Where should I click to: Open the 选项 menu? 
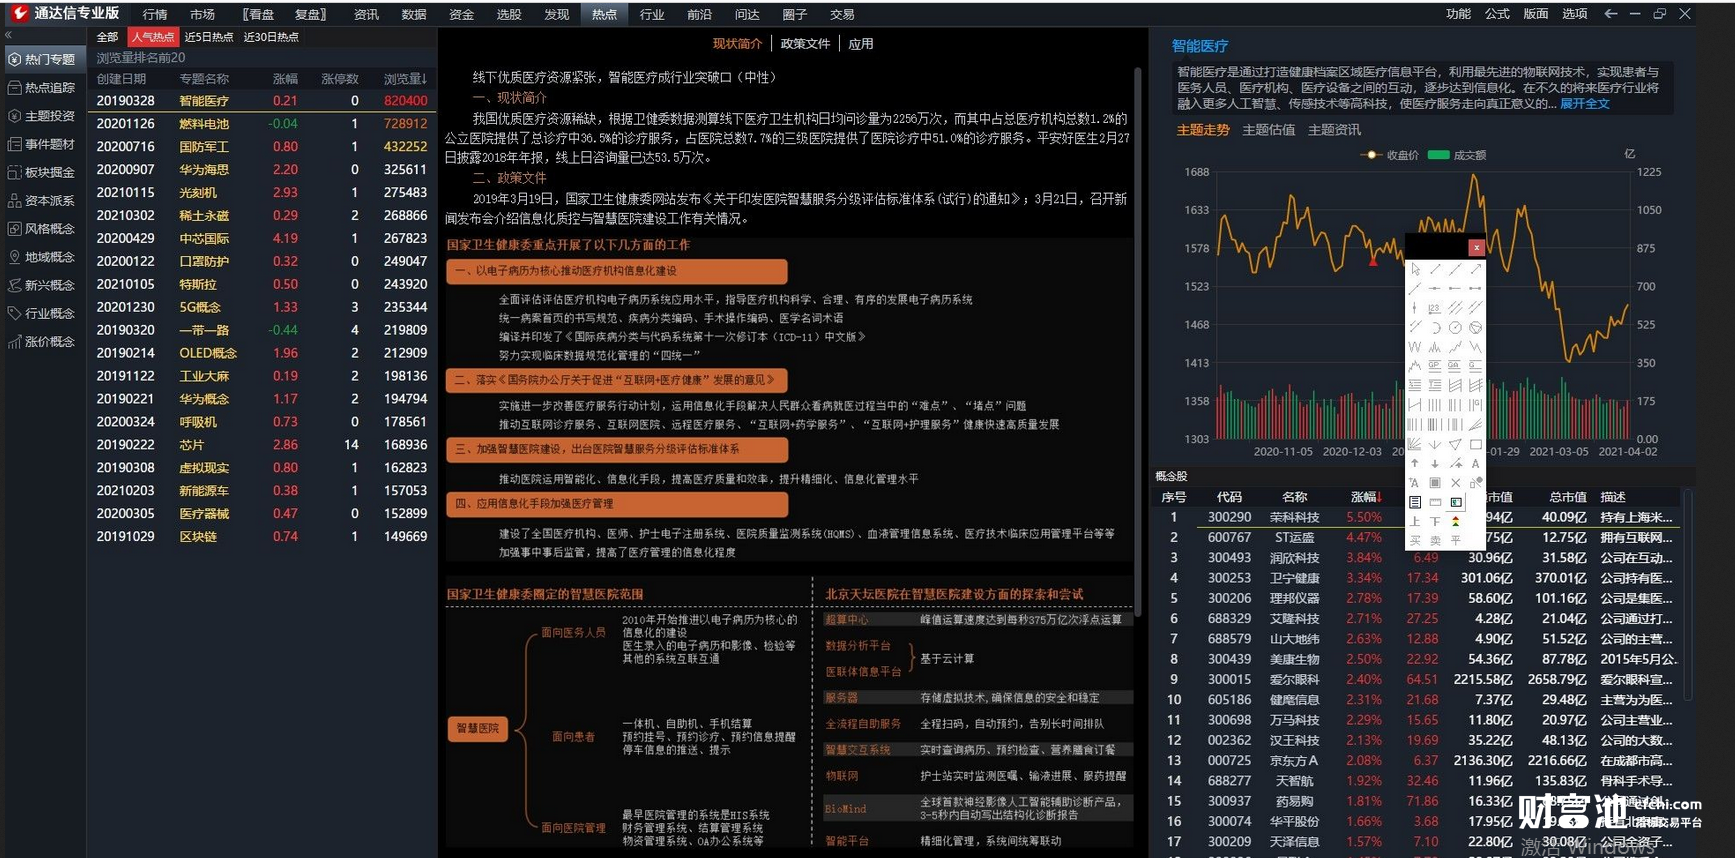[x=1574, y=14]
